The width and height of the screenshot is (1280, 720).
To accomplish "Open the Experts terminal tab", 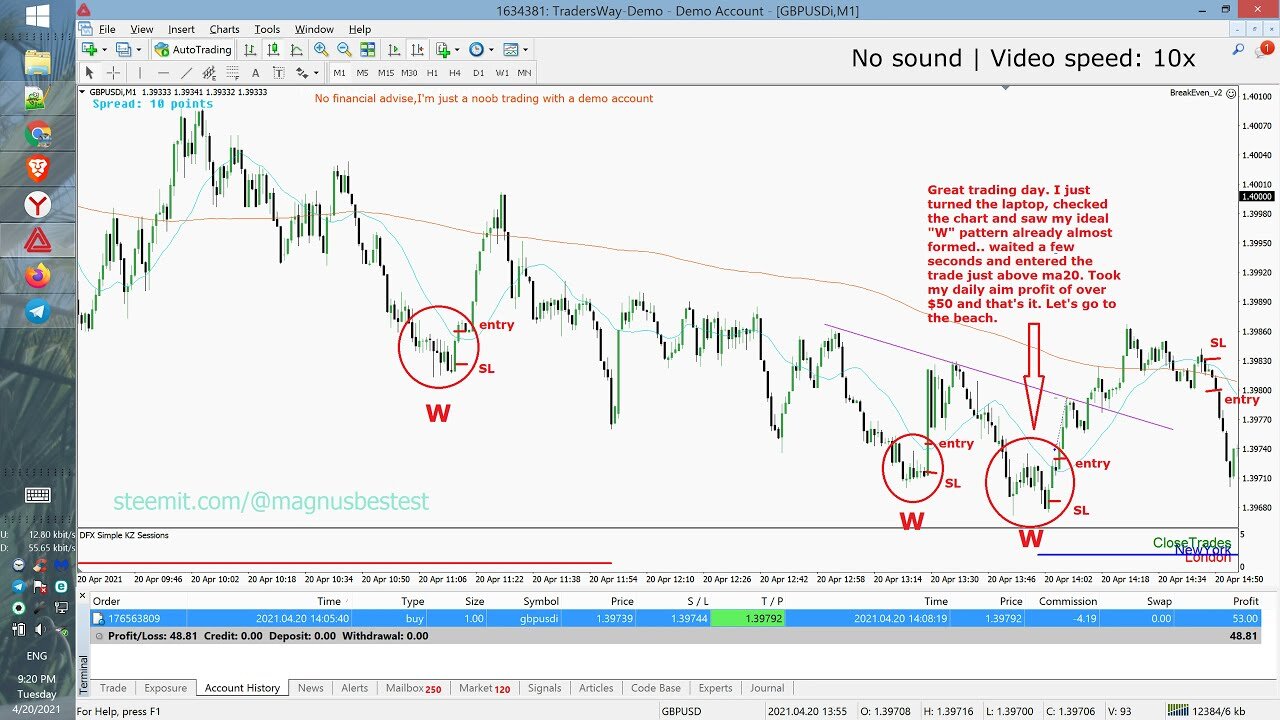I will pyautogui.click(x=716, y=688).
